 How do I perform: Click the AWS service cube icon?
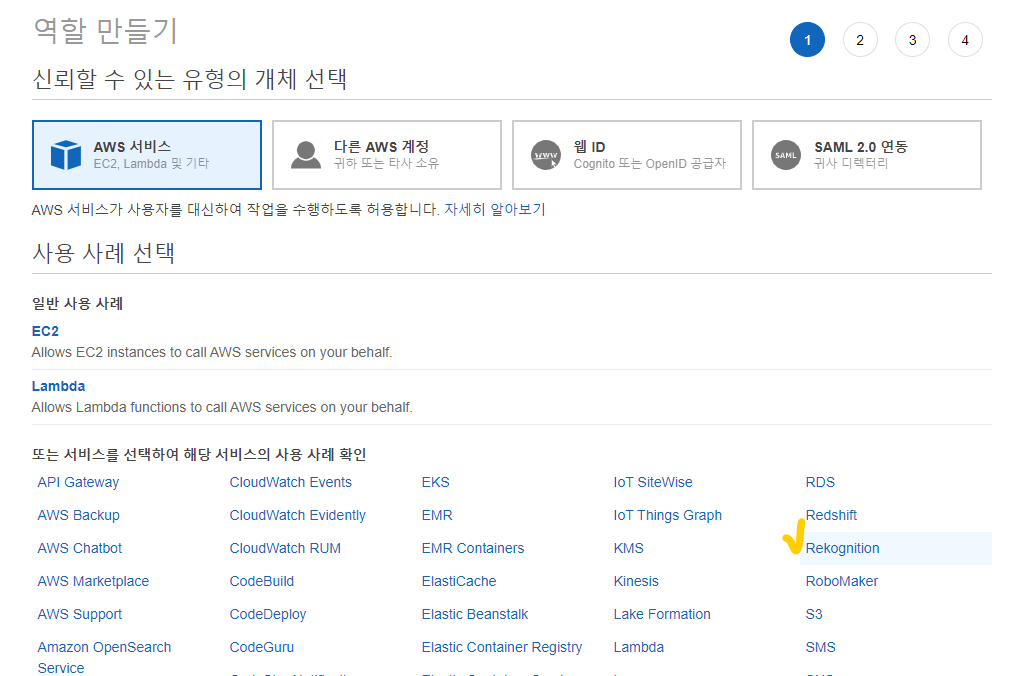tap(66, 155)
